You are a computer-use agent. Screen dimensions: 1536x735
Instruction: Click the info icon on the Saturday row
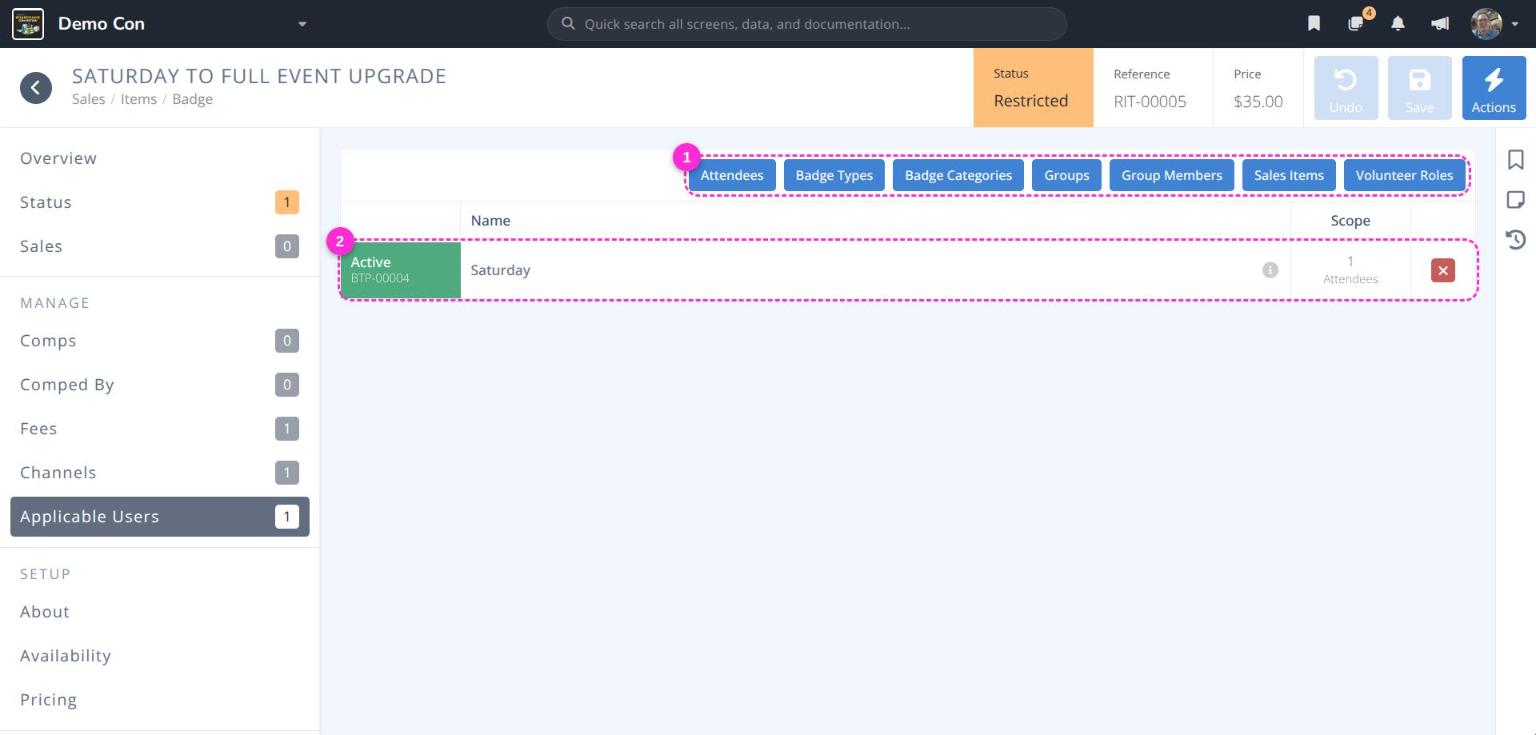(1270, 270)
